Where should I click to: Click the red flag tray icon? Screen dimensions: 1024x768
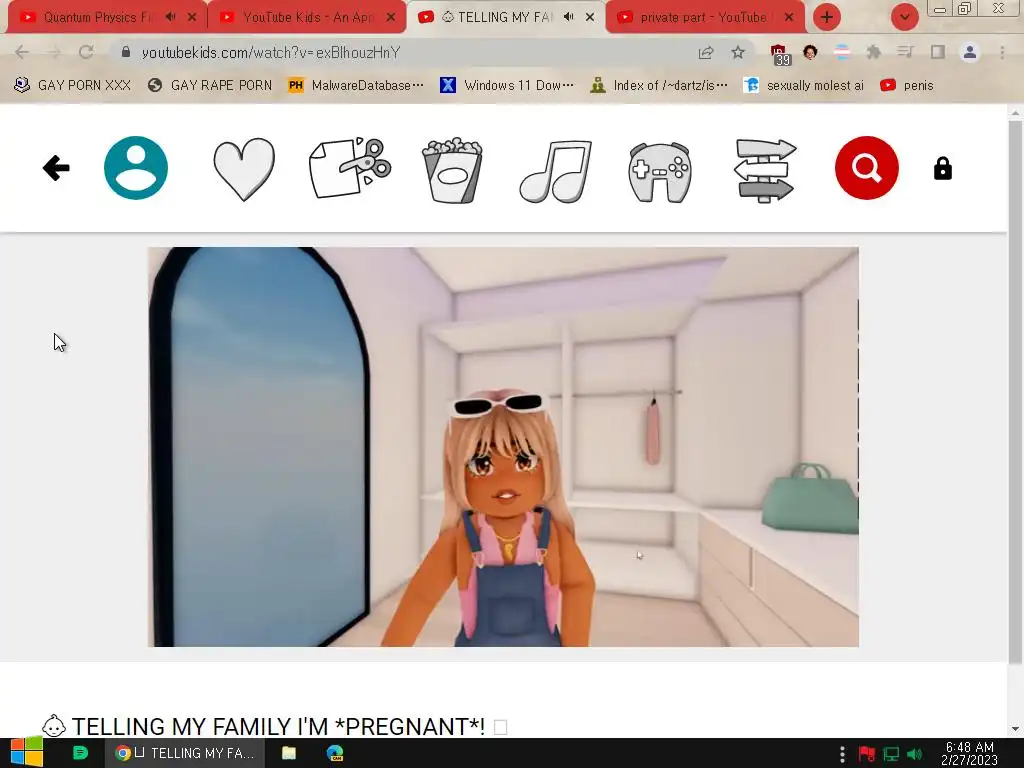coord(867,754)
